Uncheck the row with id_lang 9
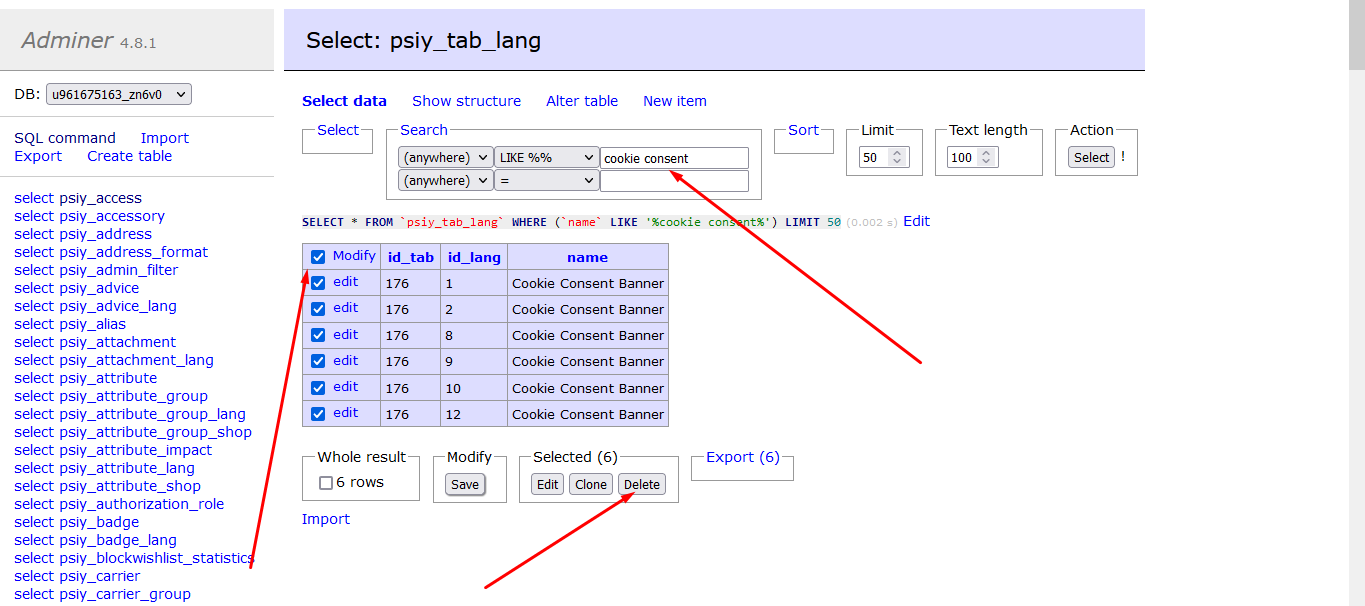 [x=318, y=361]
